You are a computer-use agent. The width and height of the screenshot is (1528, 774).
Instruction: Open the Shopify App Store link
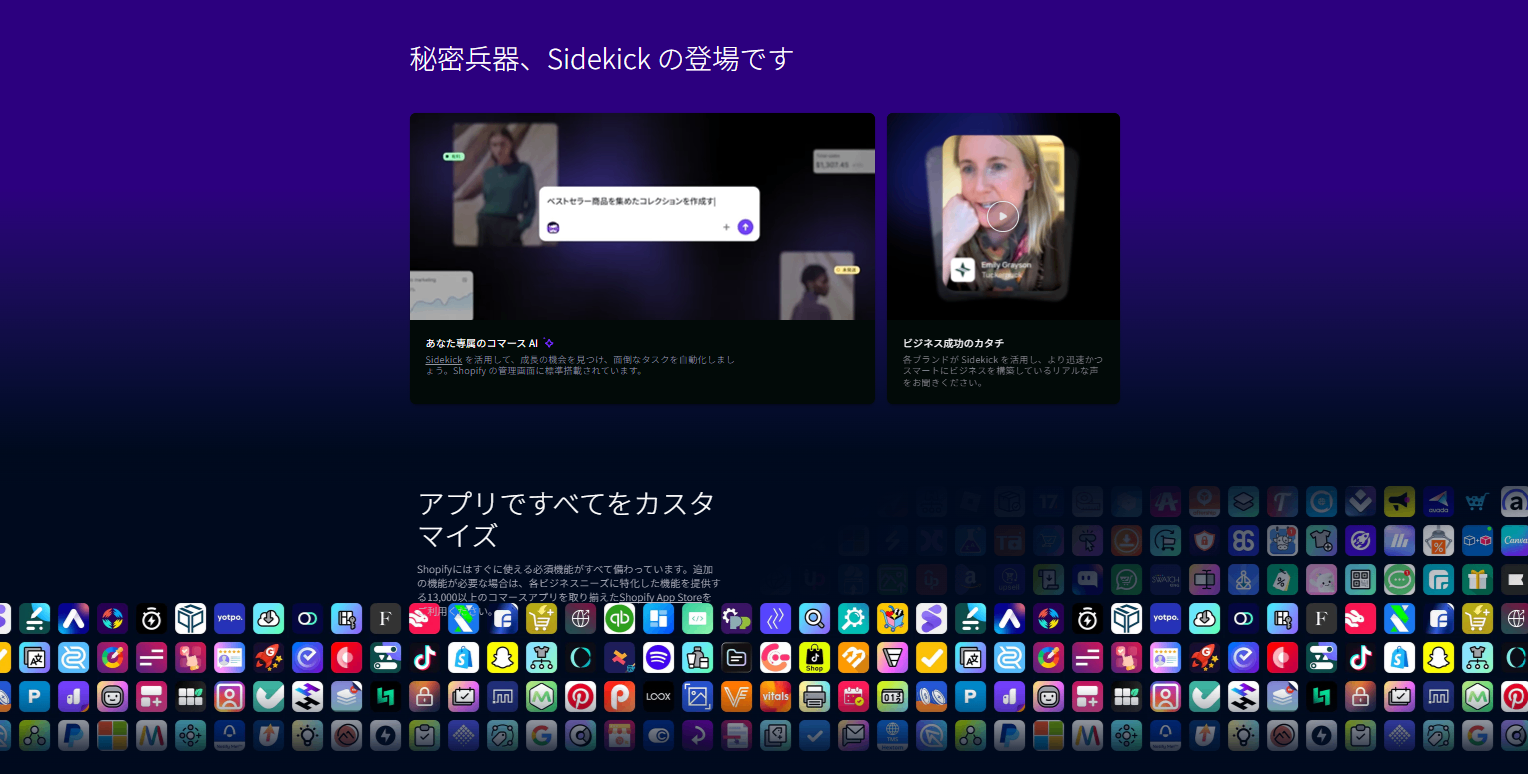click(x=660, y=597)
